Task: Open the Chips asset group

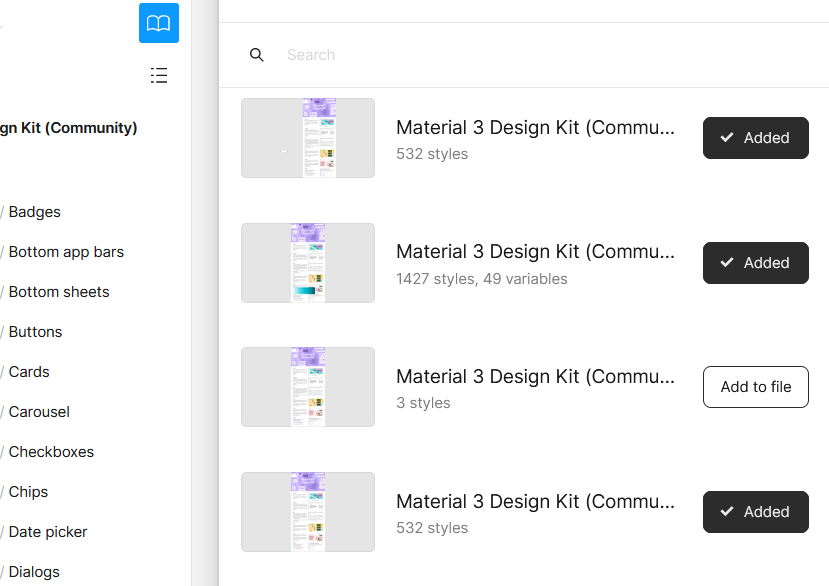Action: click(28, 492)
